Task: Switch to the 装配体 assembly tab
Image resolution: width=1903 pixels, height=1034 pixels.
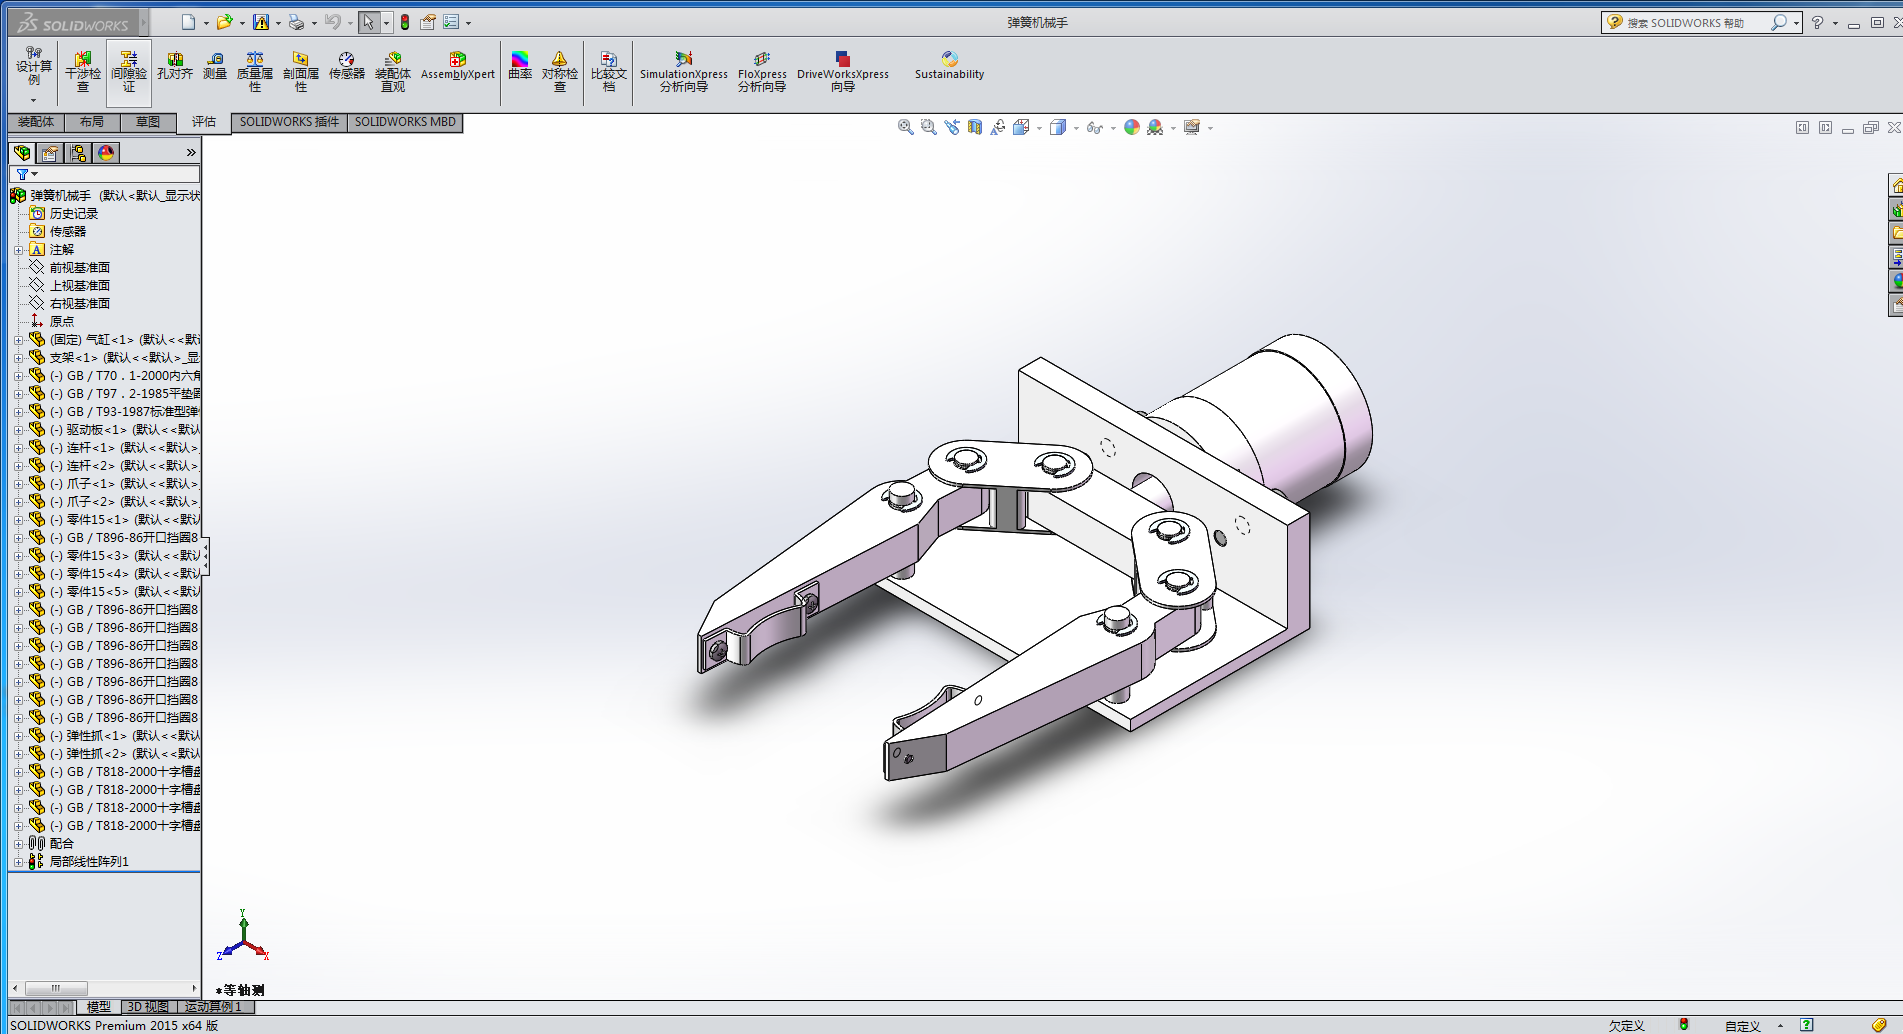Action: pyautogui.click(x=36, y=122)
